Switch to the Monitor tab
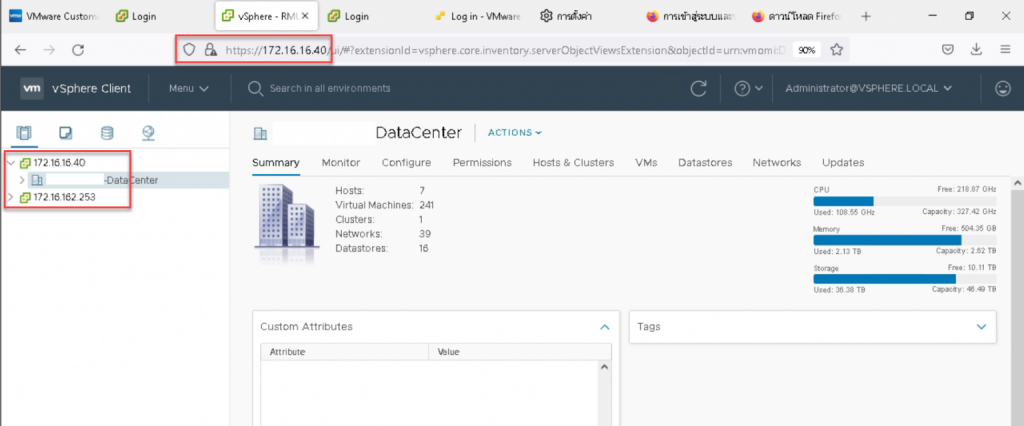Screen dimensions: 1024x426 [x=341, y=163]
